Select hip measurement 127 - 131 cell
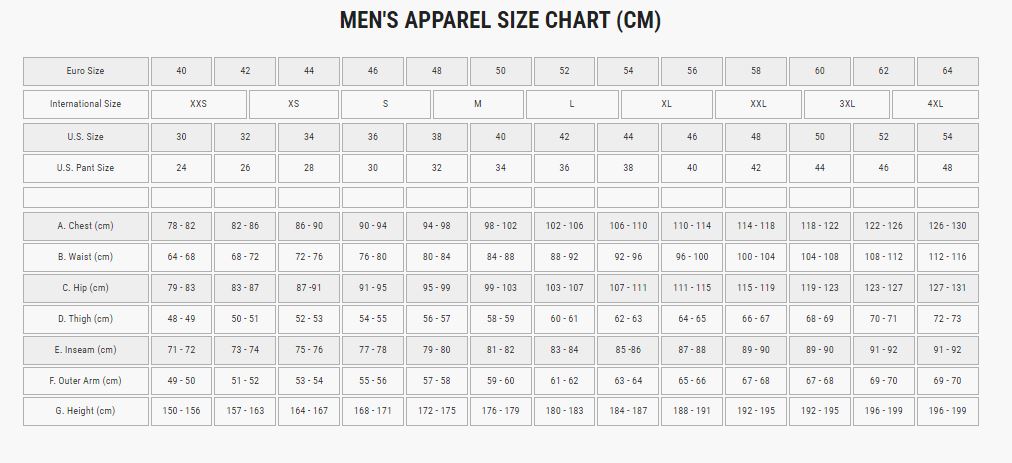Screen dimensions: 1012x463 [x=947, y=288]
